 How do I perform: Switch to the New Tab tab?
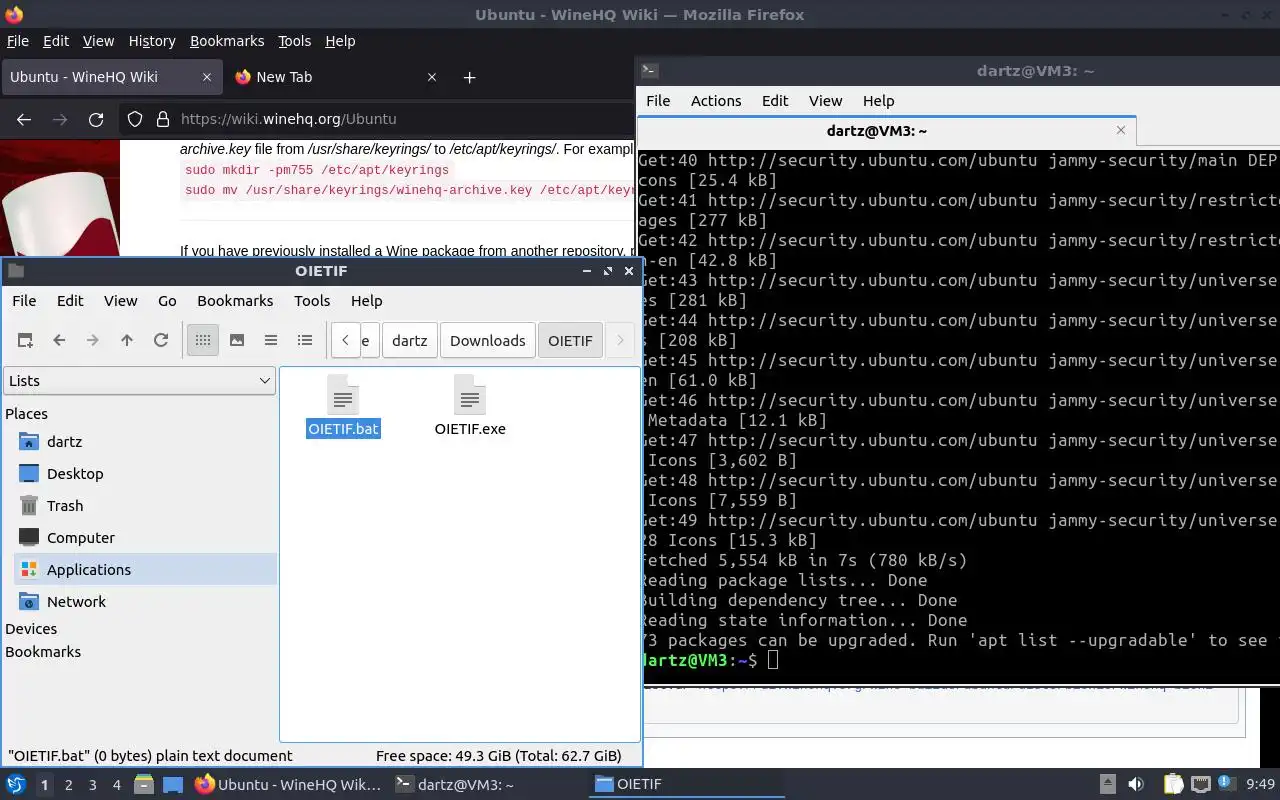click(x=335, y=77)
